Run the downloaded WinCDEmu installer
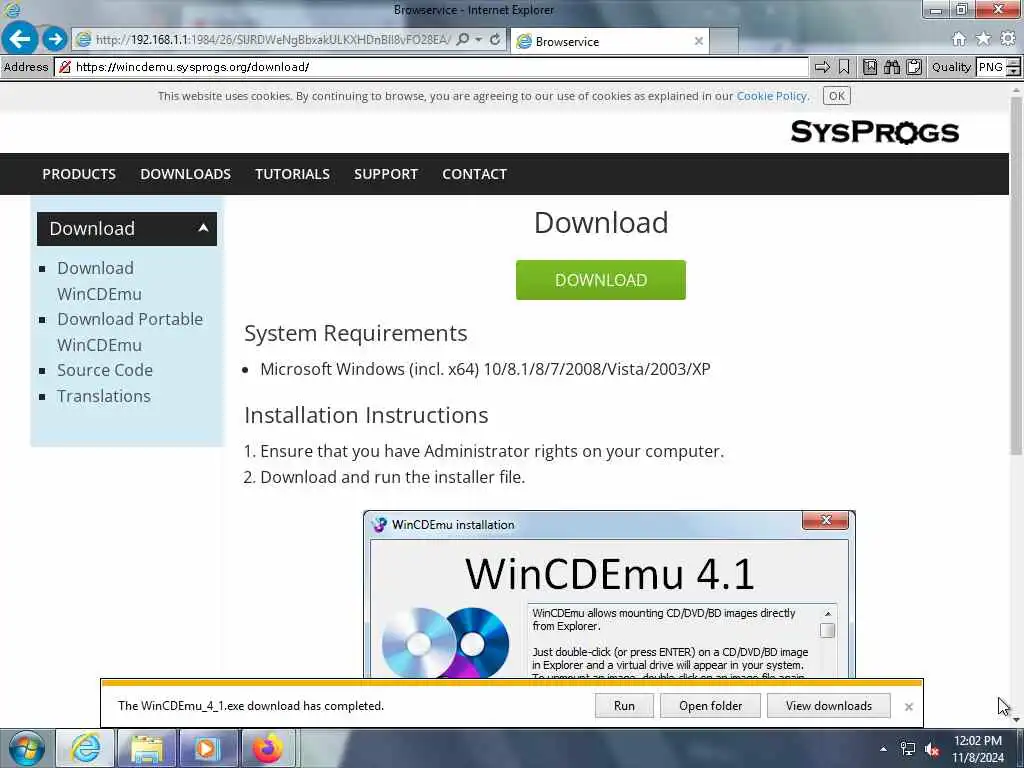Viewport: 1024px width, 768px height. tap(624, 706)
